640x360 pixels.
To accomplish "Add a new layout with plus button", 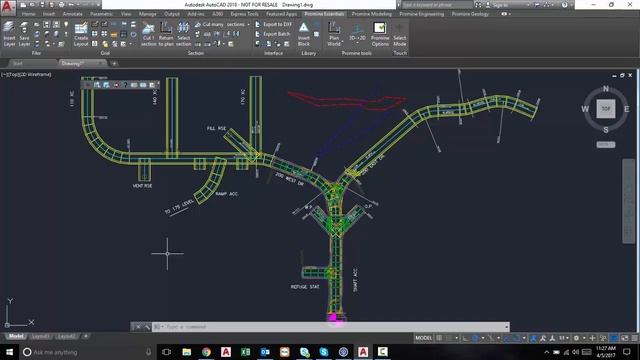I will [86, 336].
